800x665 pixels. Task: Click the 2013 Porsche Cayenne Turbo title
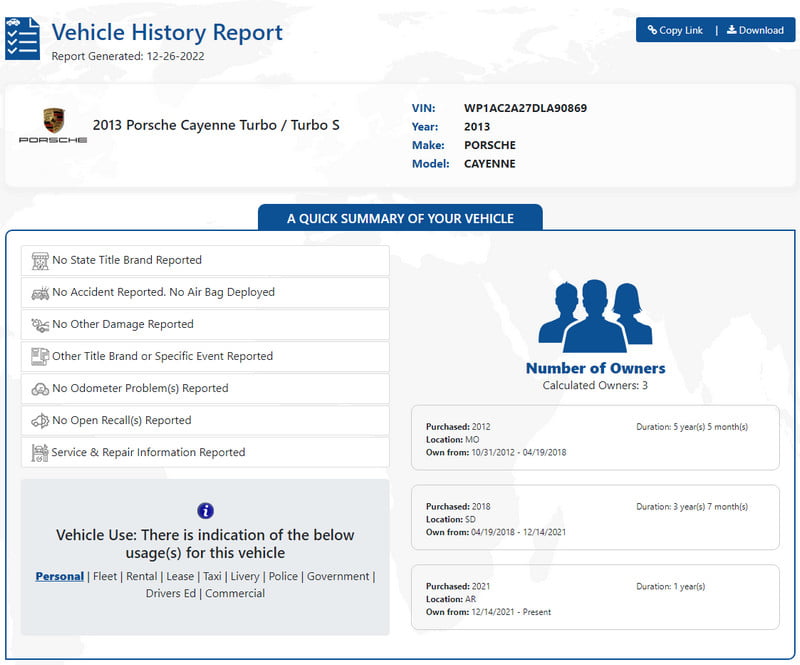[x=216, y=126]
